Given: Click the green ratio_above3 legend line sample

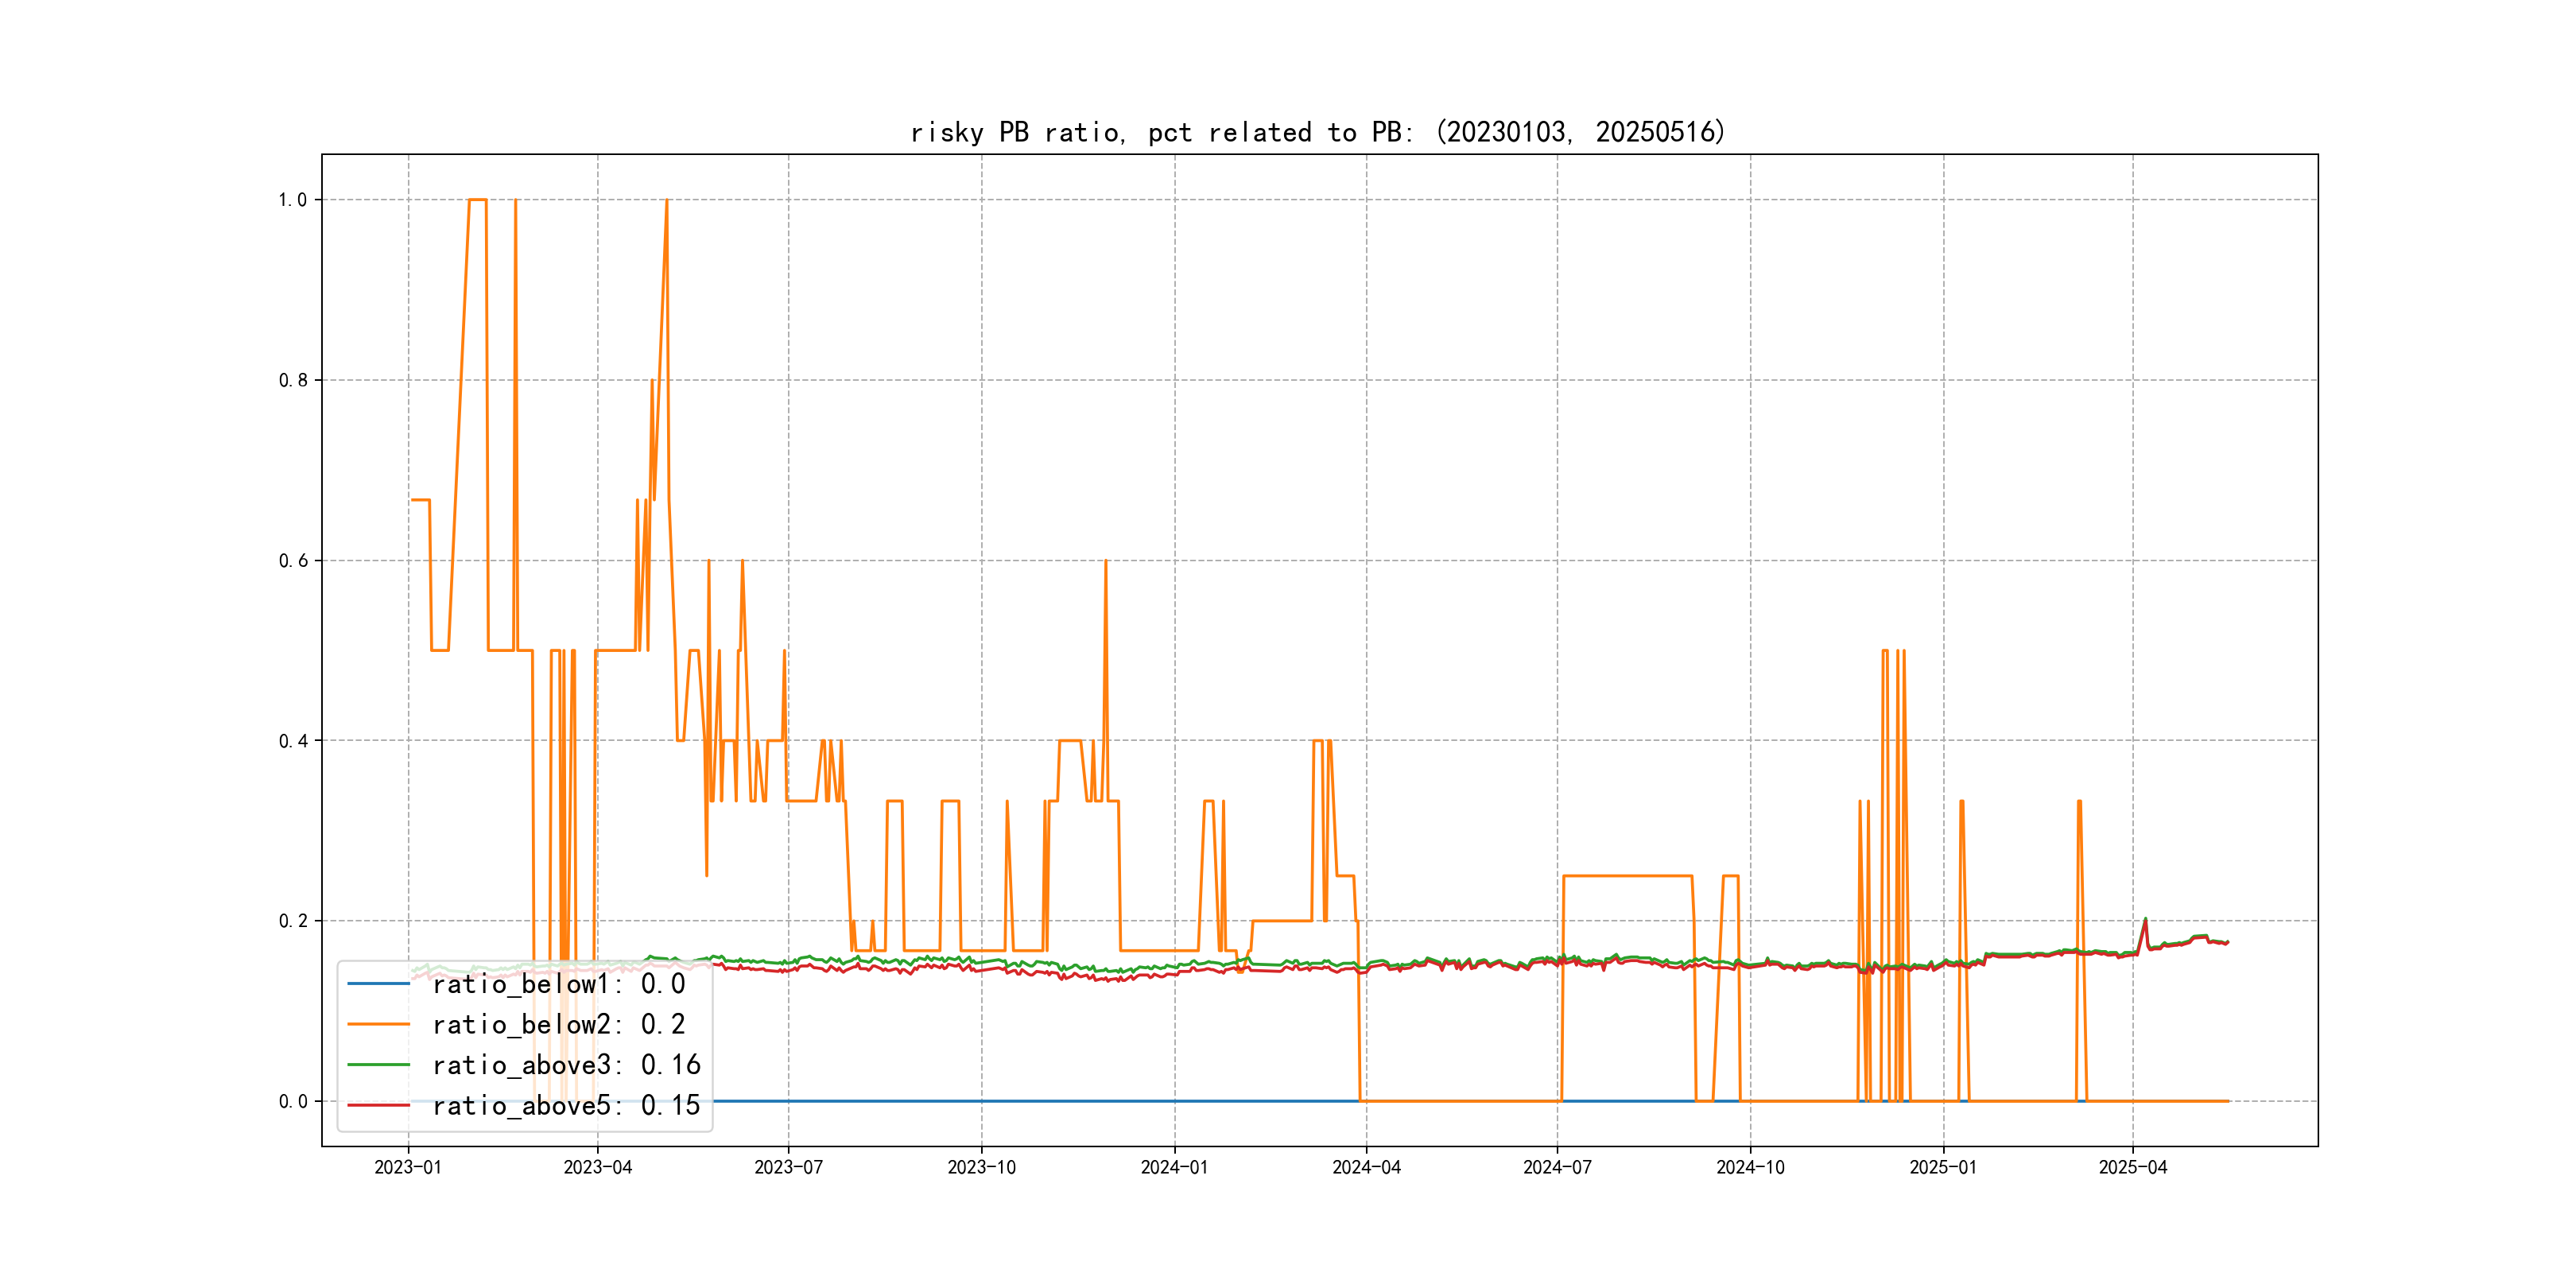Looking at the screenshot, I should coord(378,1065).
